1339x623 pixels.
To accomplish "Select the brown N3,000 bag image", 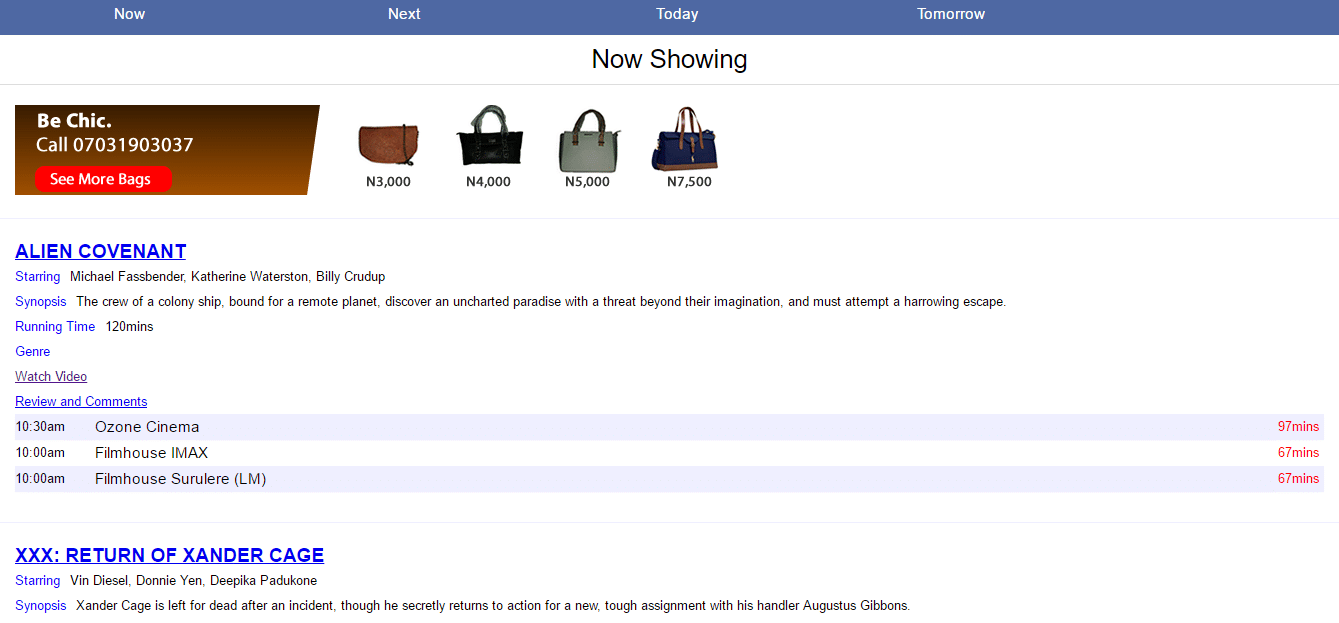I will [x=388, y=145].
